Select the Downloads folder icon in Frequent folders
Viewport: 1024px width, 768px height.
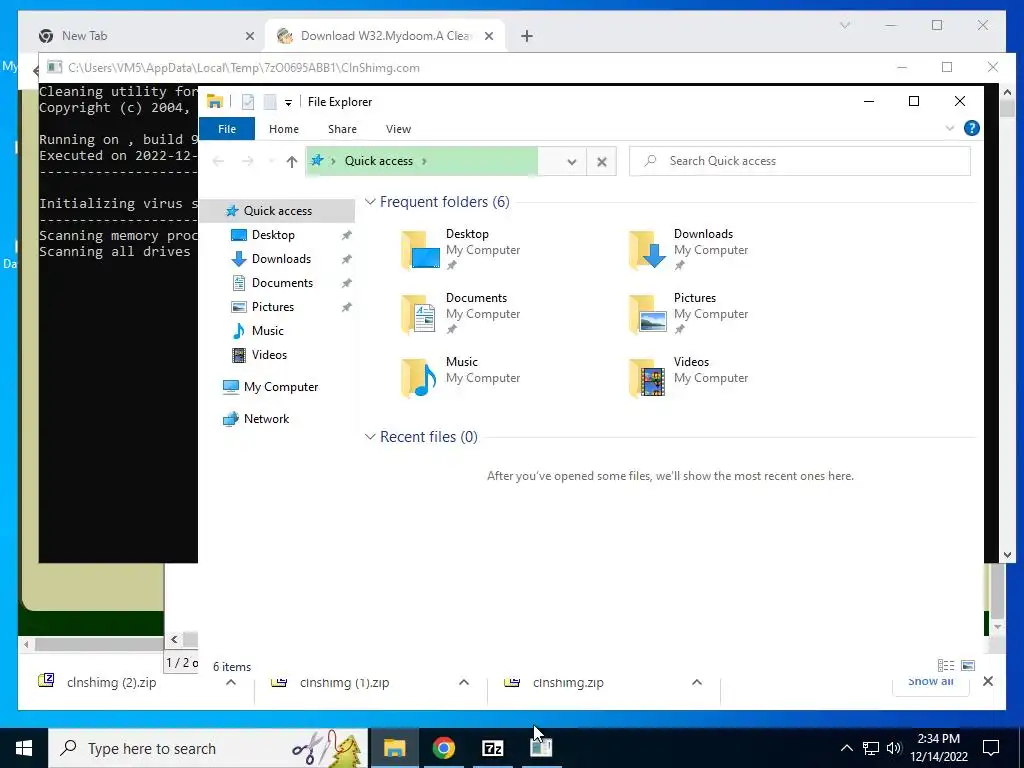click(x=647, y=250)
